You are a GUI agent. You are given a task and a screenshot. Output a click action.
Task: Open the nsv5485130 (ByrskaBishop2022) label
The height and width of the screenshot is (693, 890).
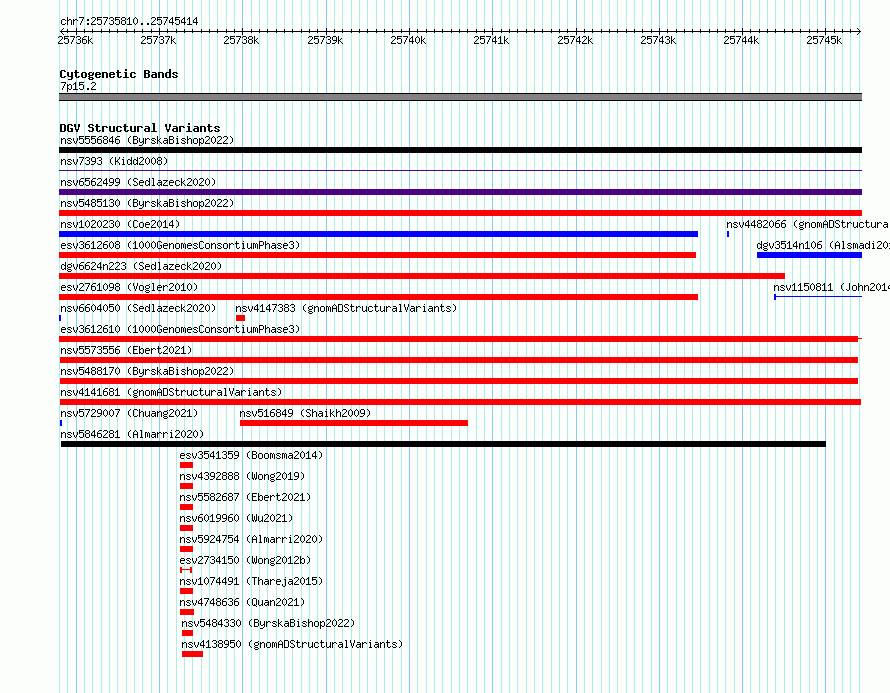(147, 203)
